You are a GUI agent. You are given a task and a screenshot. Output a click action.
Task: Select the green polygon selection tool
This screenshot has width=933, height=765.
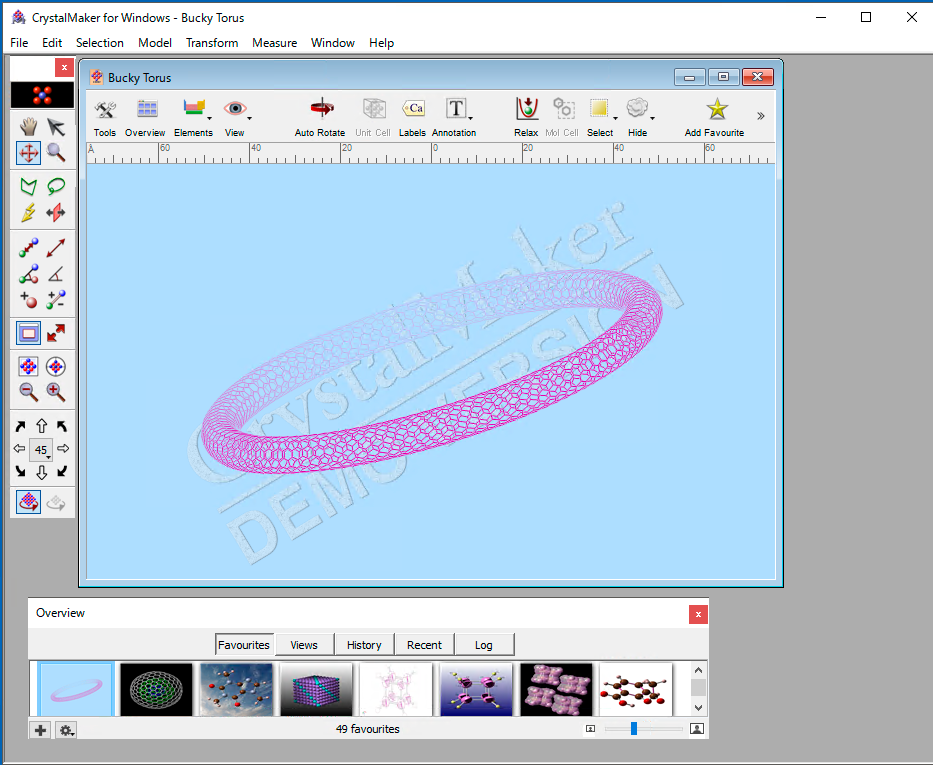click(28, 187)
